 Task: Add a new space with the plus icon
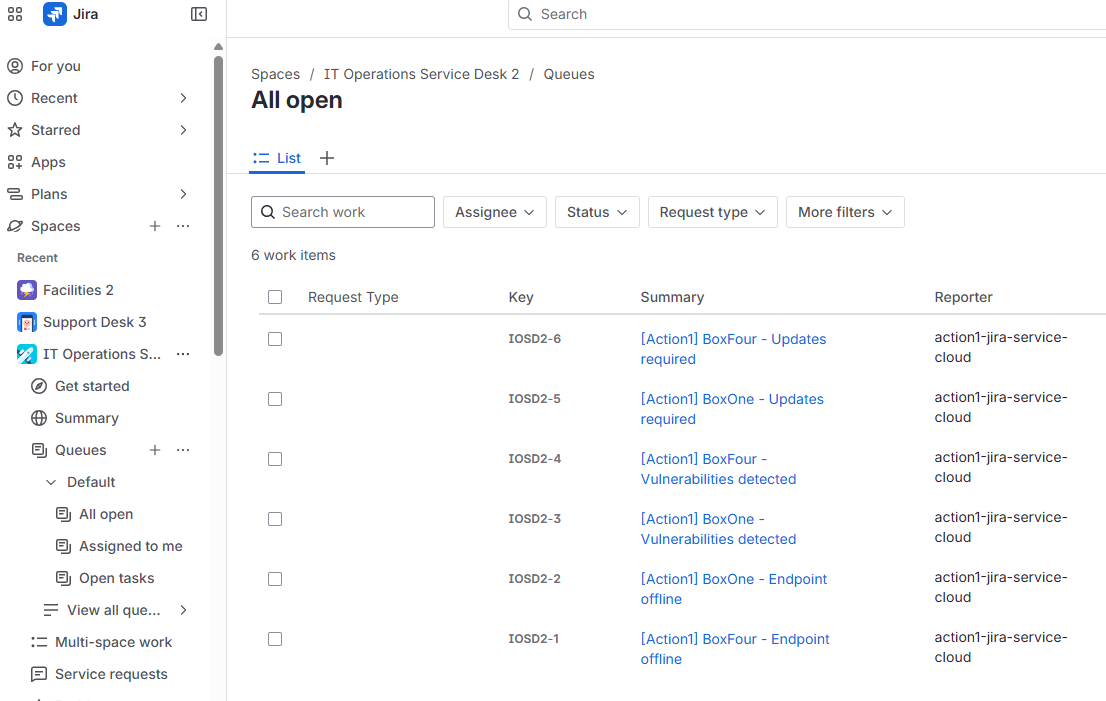[155, 226]
